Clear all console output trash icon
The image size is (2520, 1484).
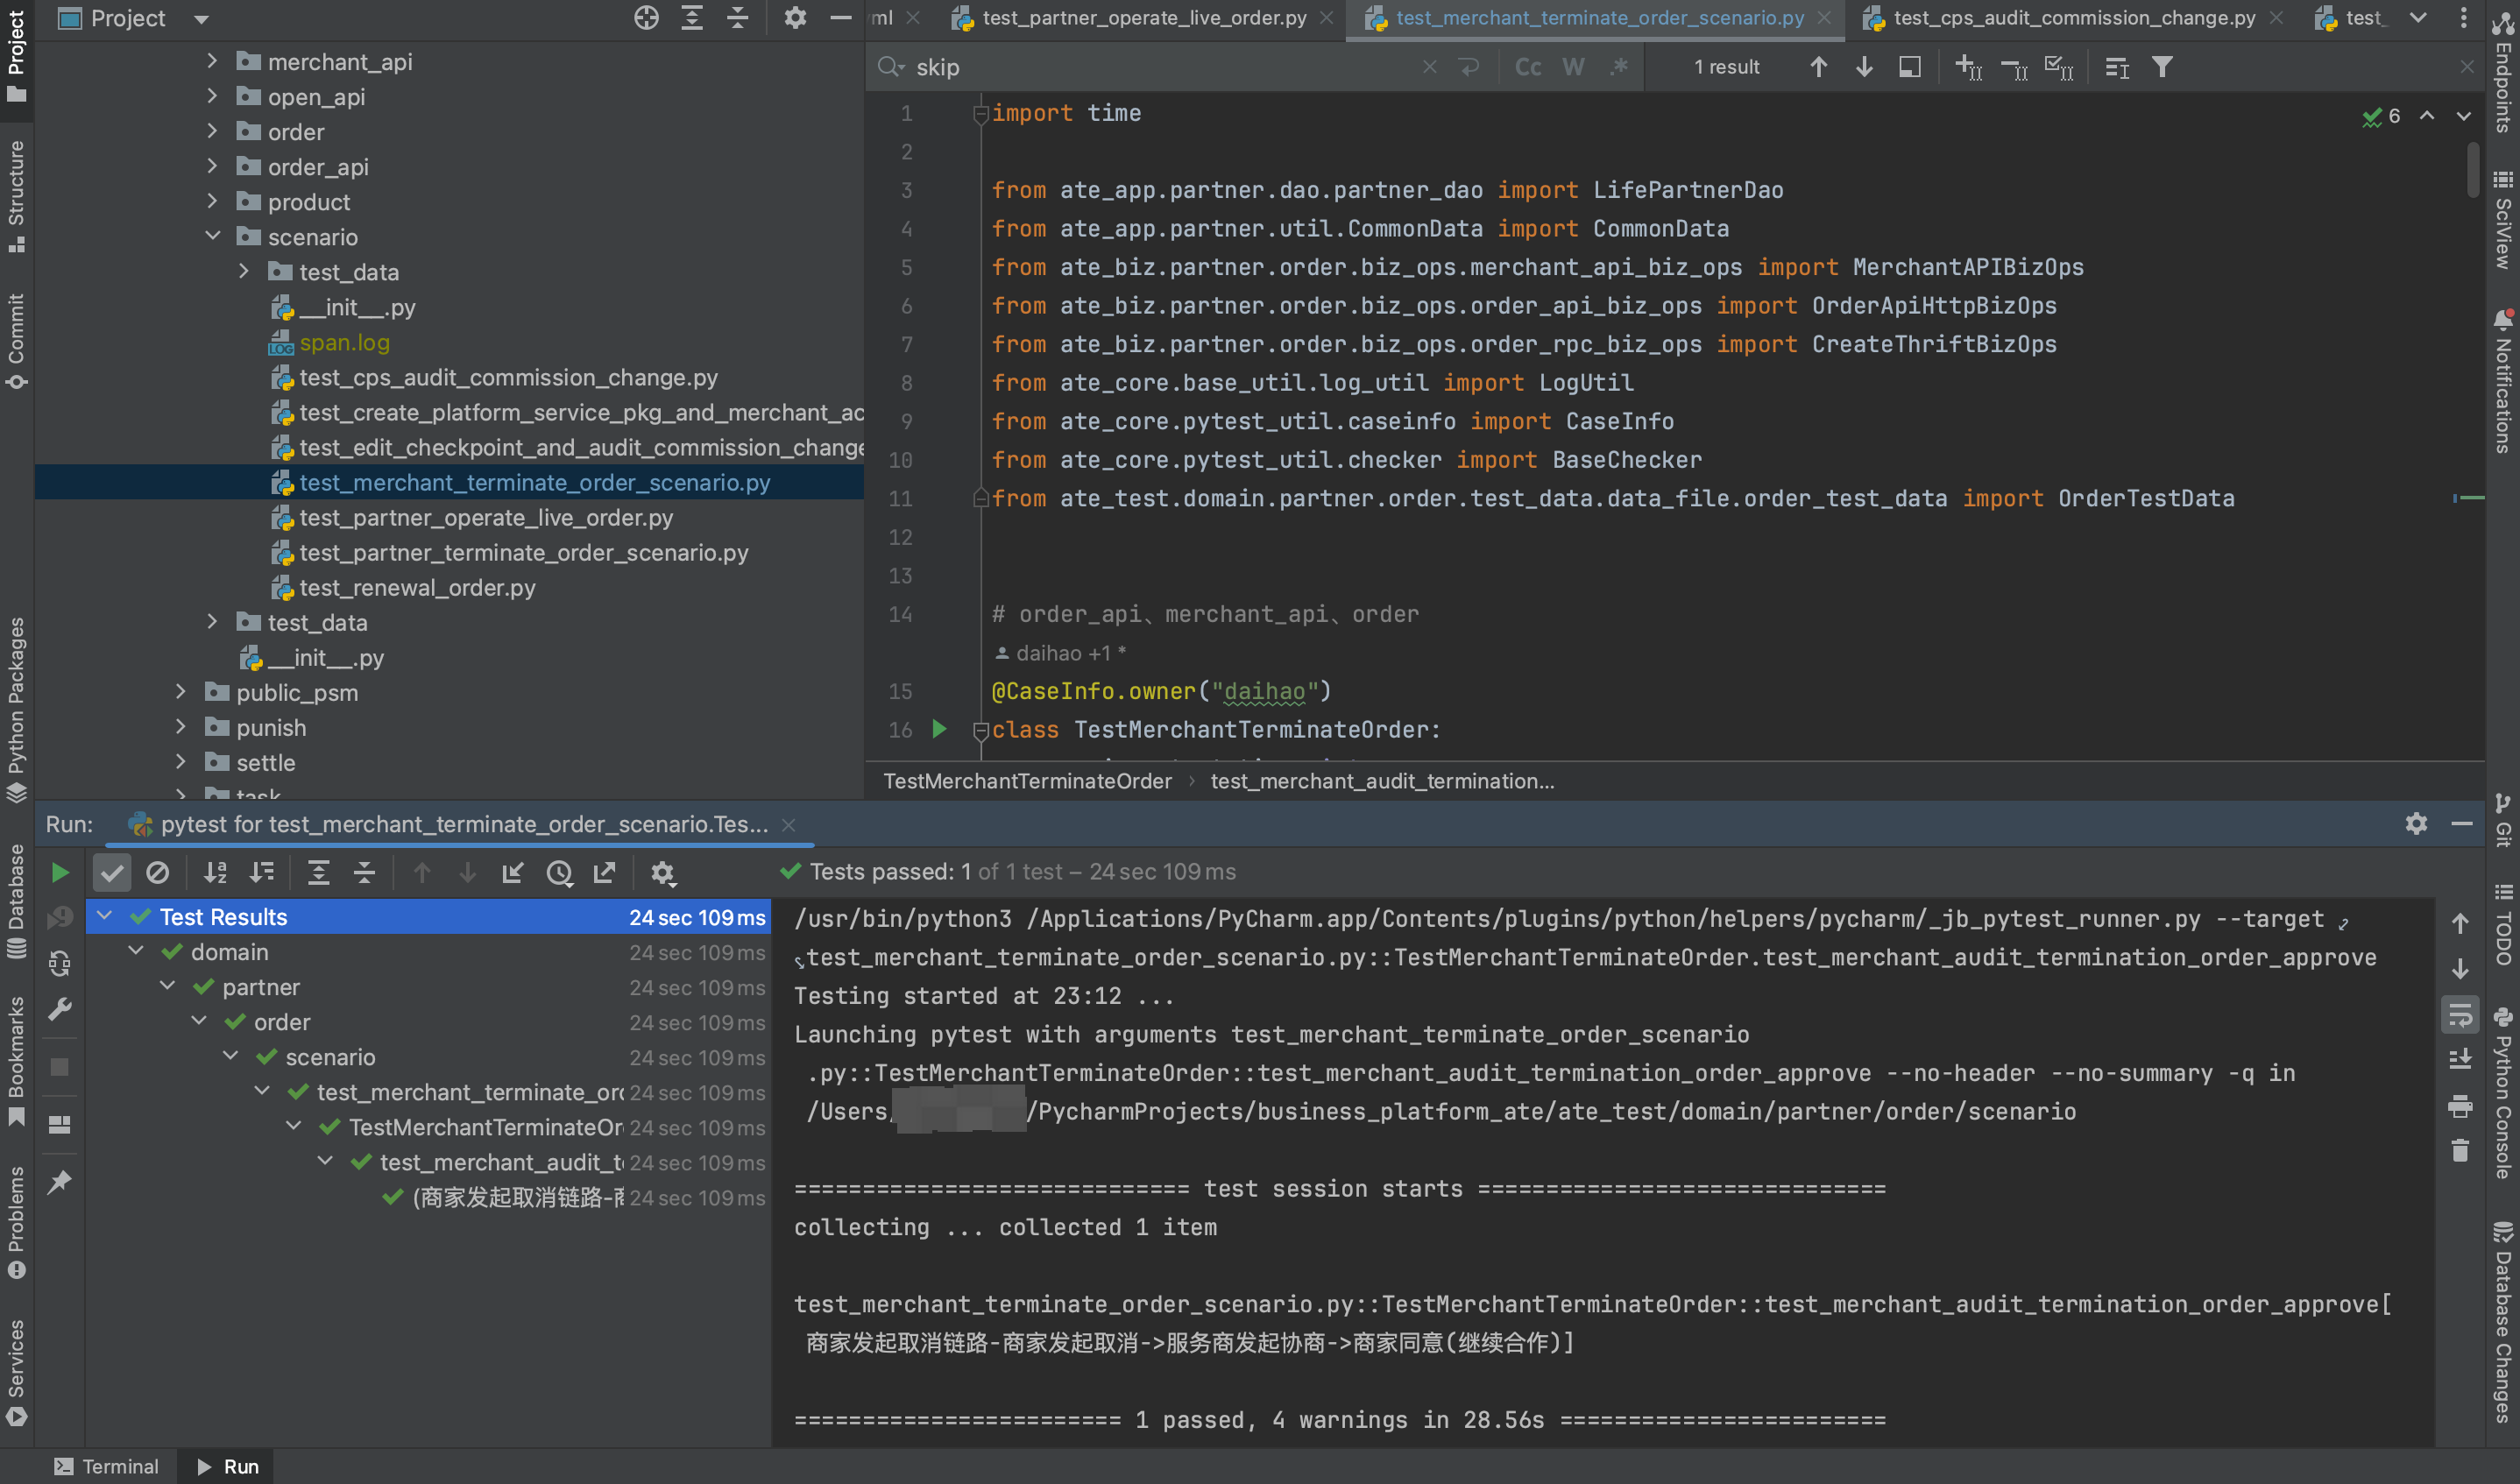(x=2460, y=1151)
